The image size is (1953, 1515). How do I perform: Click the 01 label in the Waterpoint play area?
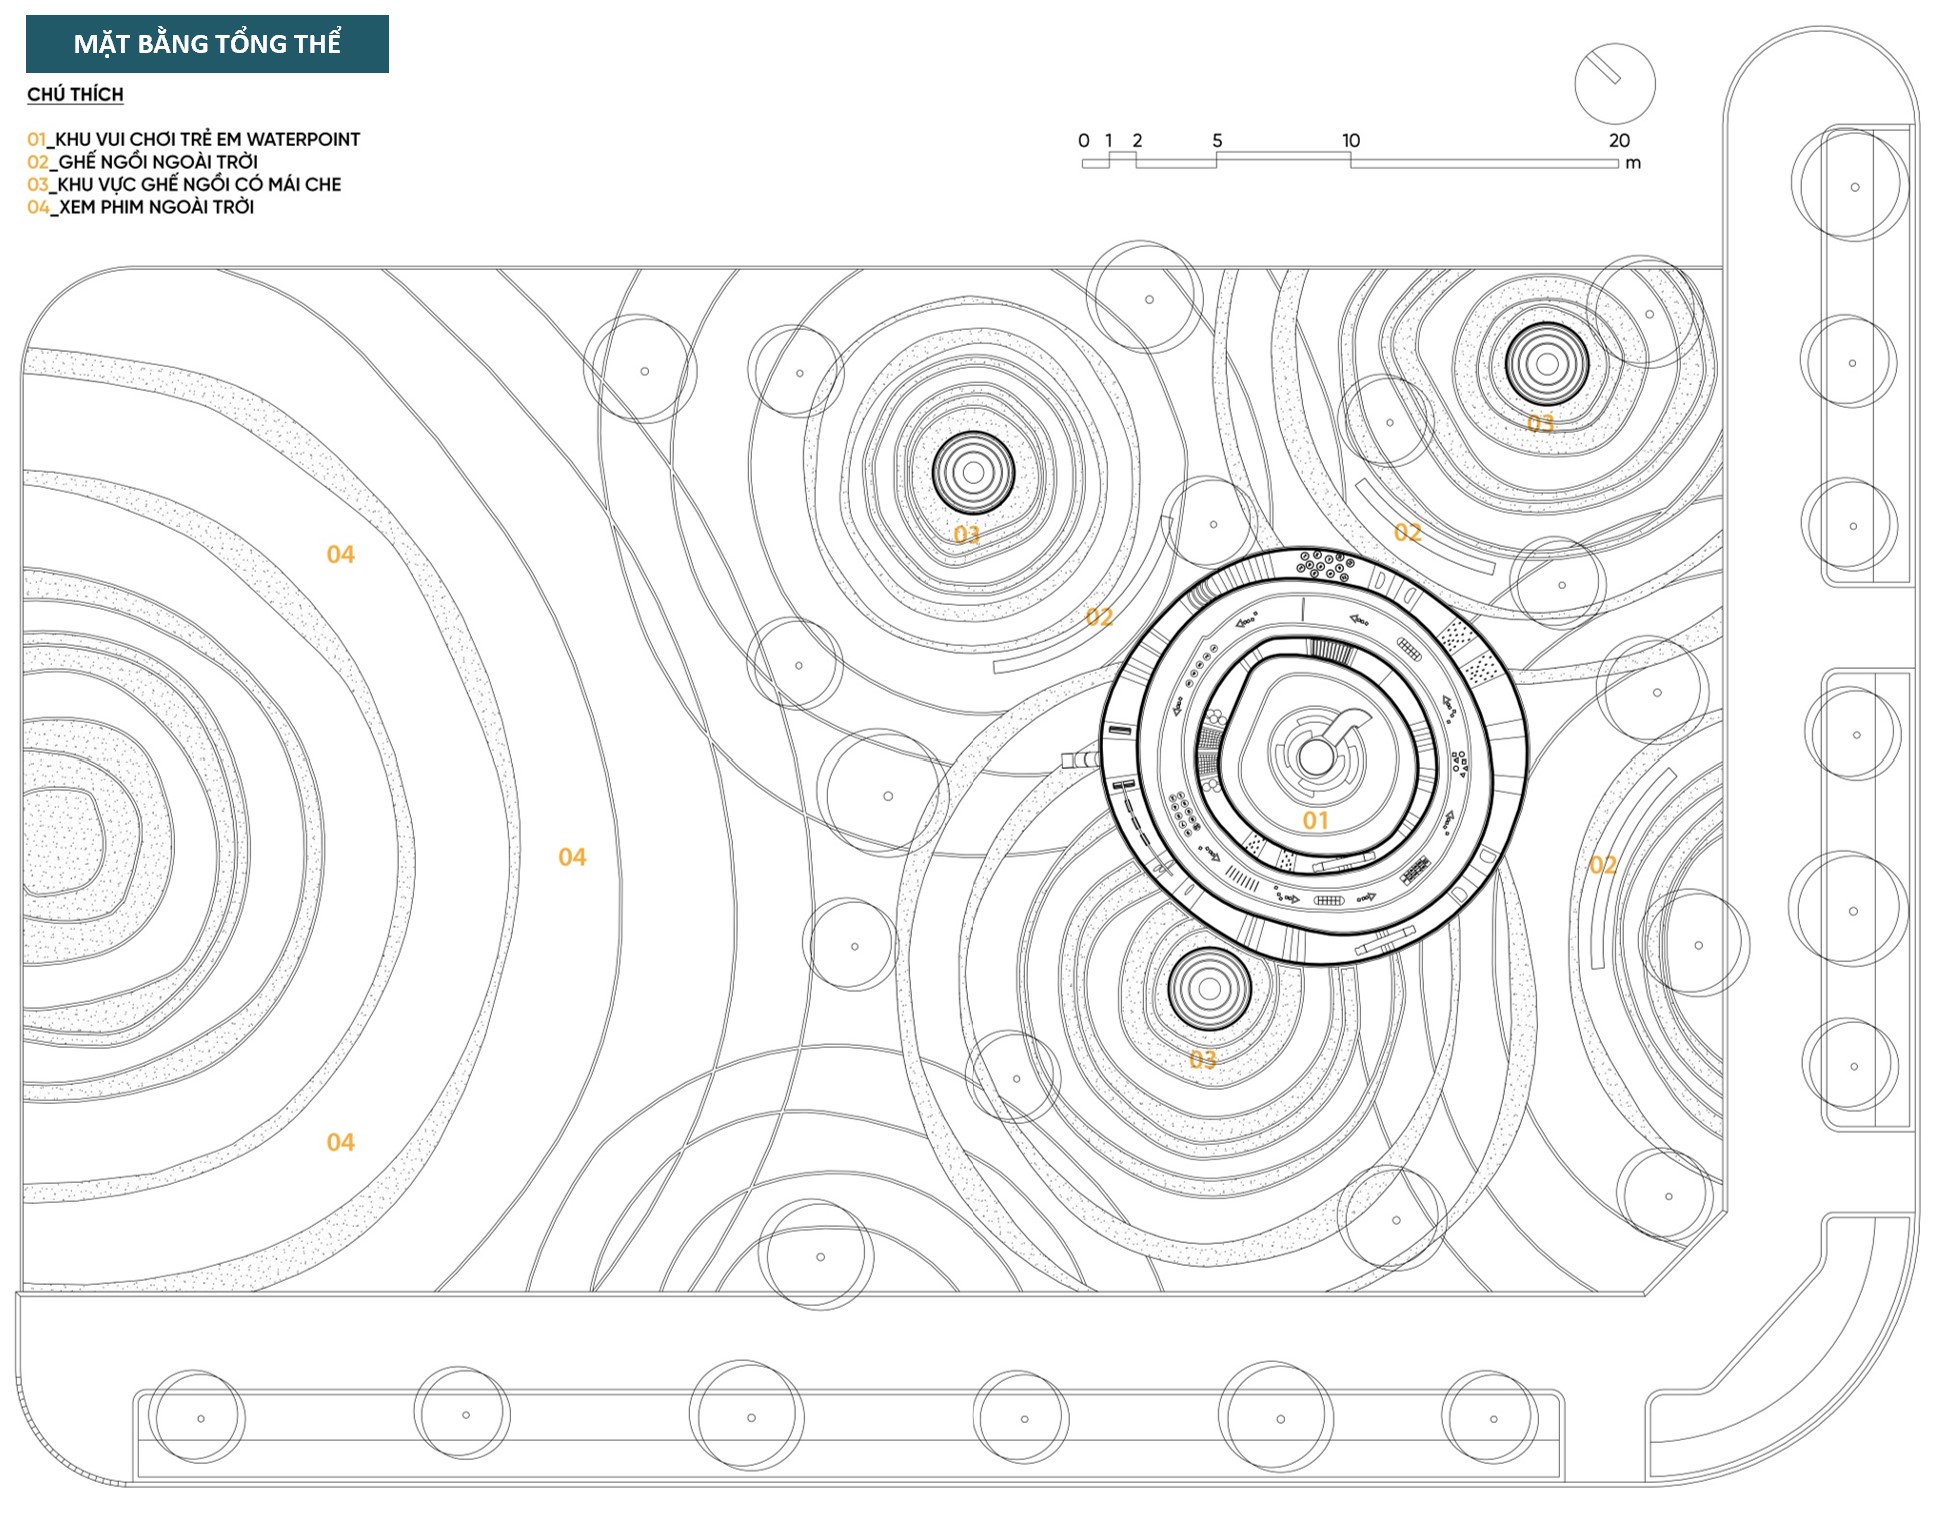(1315, 821)
